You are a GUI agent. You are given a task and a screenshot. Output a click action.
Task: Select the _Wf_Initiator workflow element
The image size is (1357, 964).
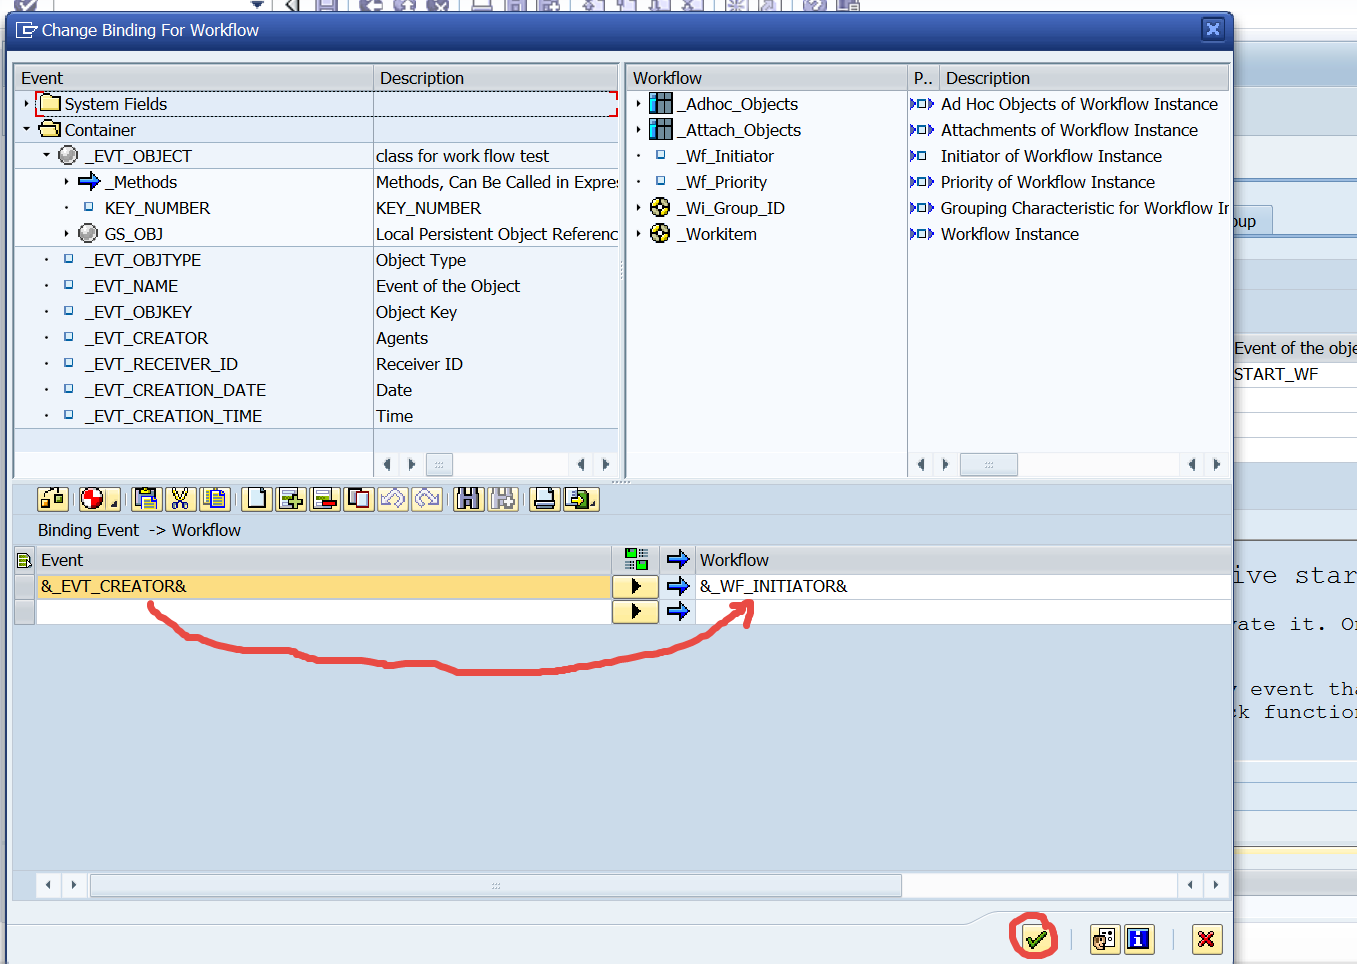point(729,155)
